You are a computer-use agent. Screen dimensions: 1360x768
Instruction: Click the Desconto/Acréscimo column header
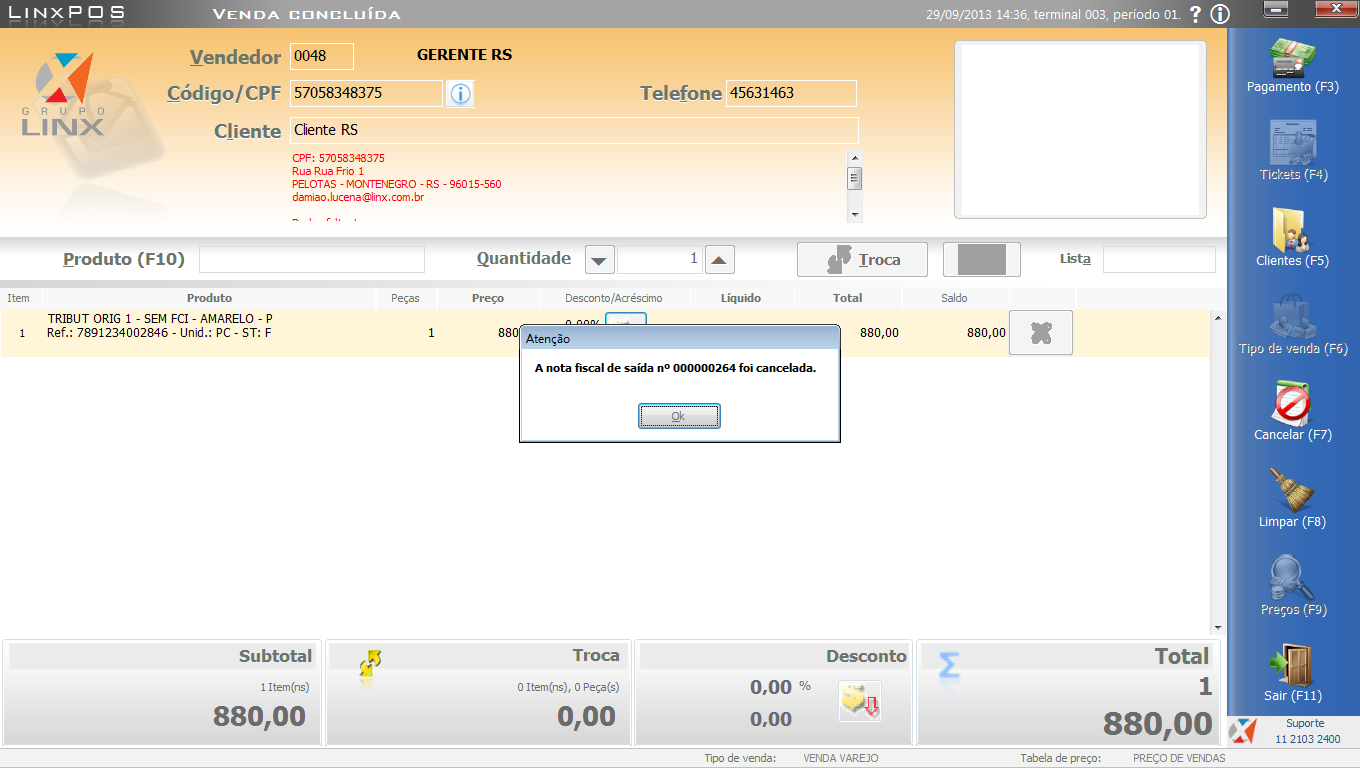click(x=613, y=298)
